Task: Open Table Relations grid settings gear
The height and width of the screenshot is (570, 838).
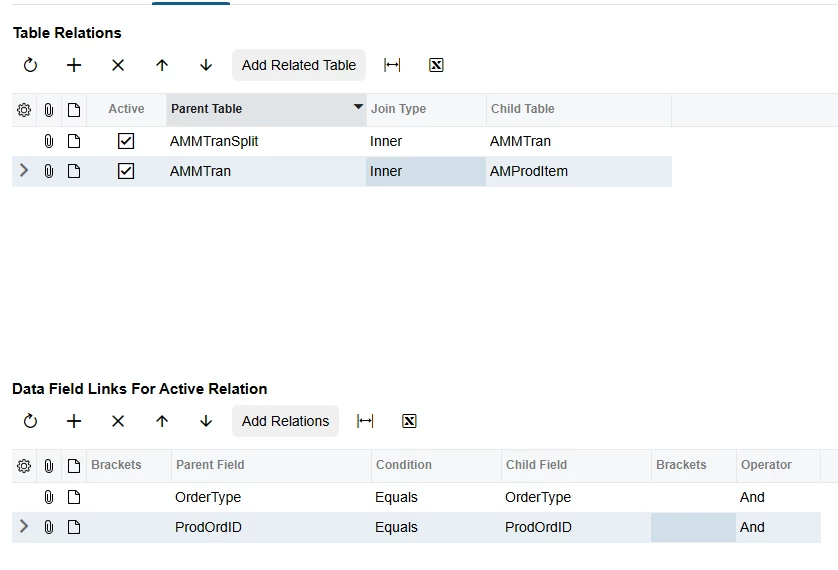Action: 24,110
